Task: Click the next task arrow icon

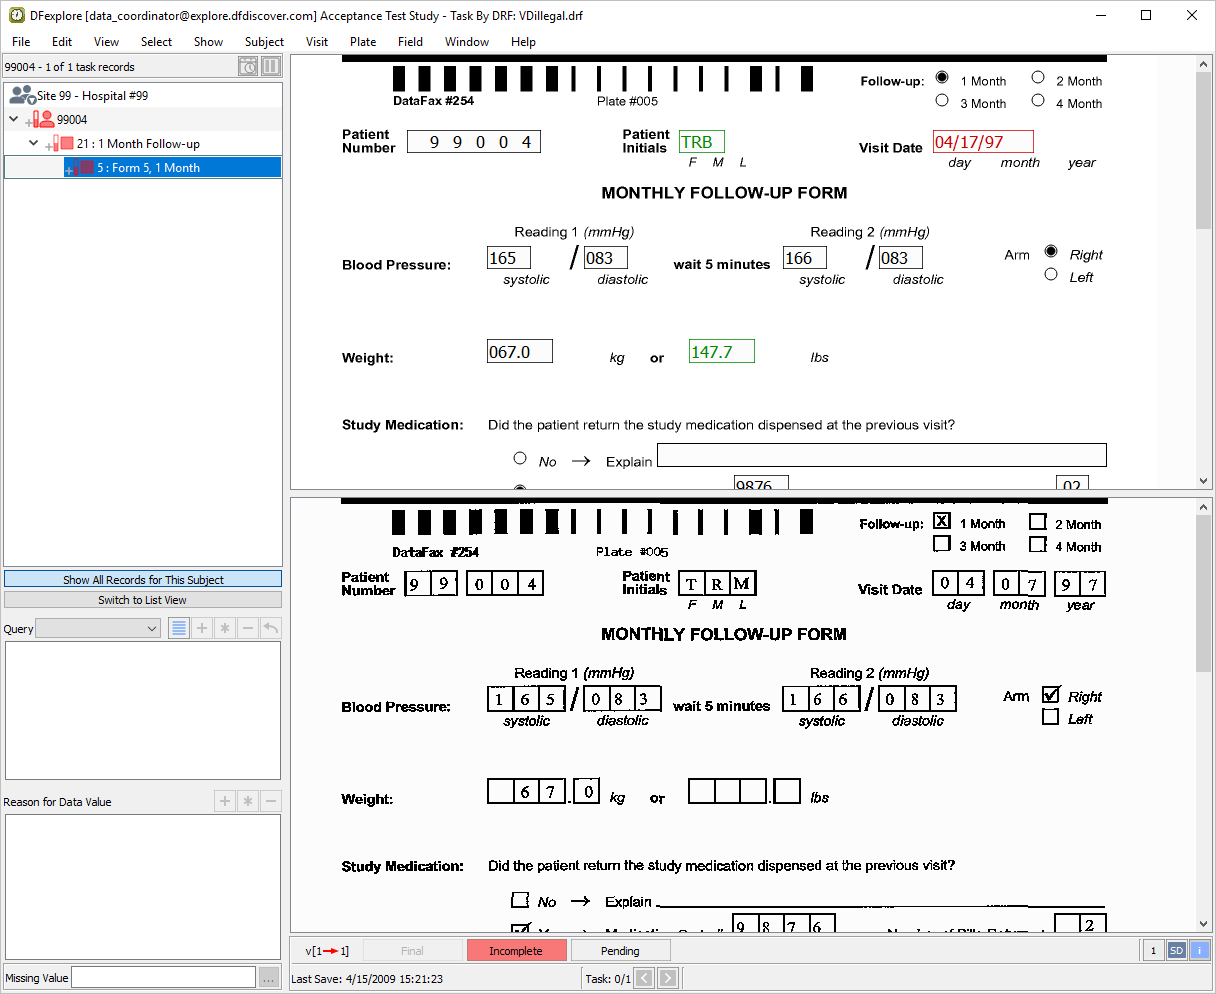Action: [x=668, y=979]
